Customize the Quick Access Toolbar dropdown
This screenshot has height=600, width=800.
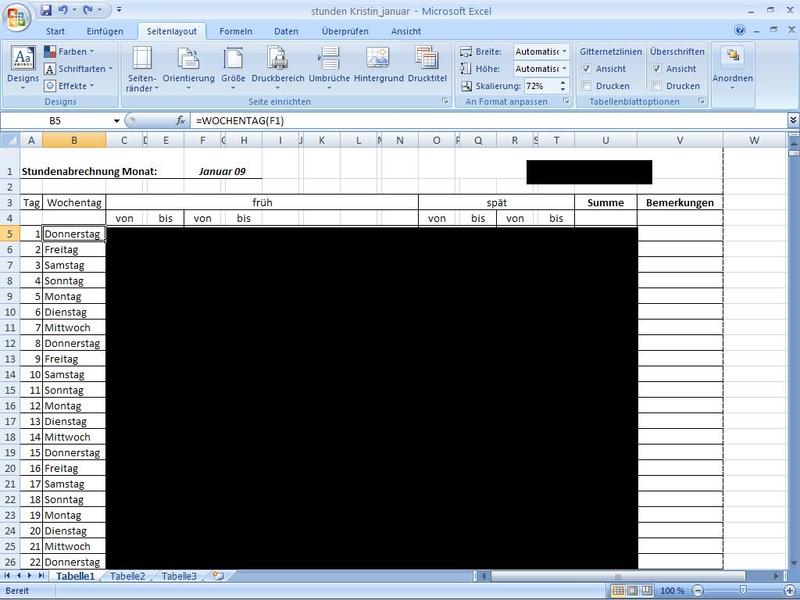(x=119, y=10)
